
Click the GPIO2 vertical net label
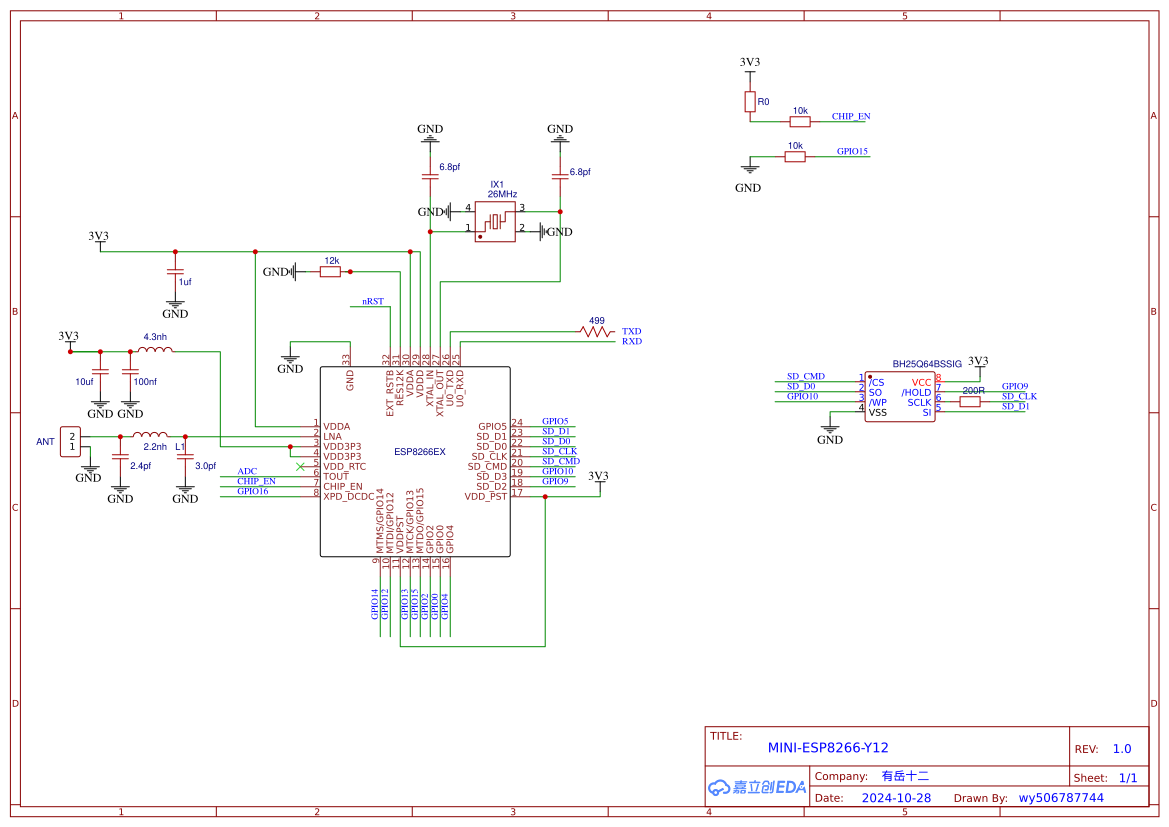click(425, 606)
